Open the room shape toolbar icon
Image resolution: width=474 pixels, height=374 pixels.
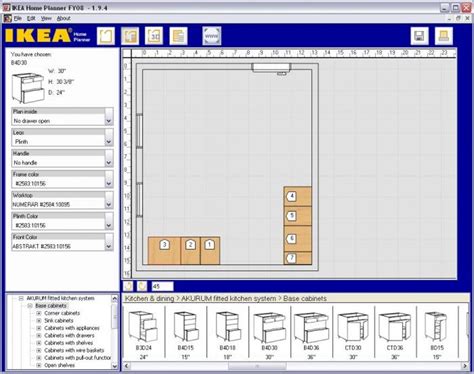click(106, 36)
